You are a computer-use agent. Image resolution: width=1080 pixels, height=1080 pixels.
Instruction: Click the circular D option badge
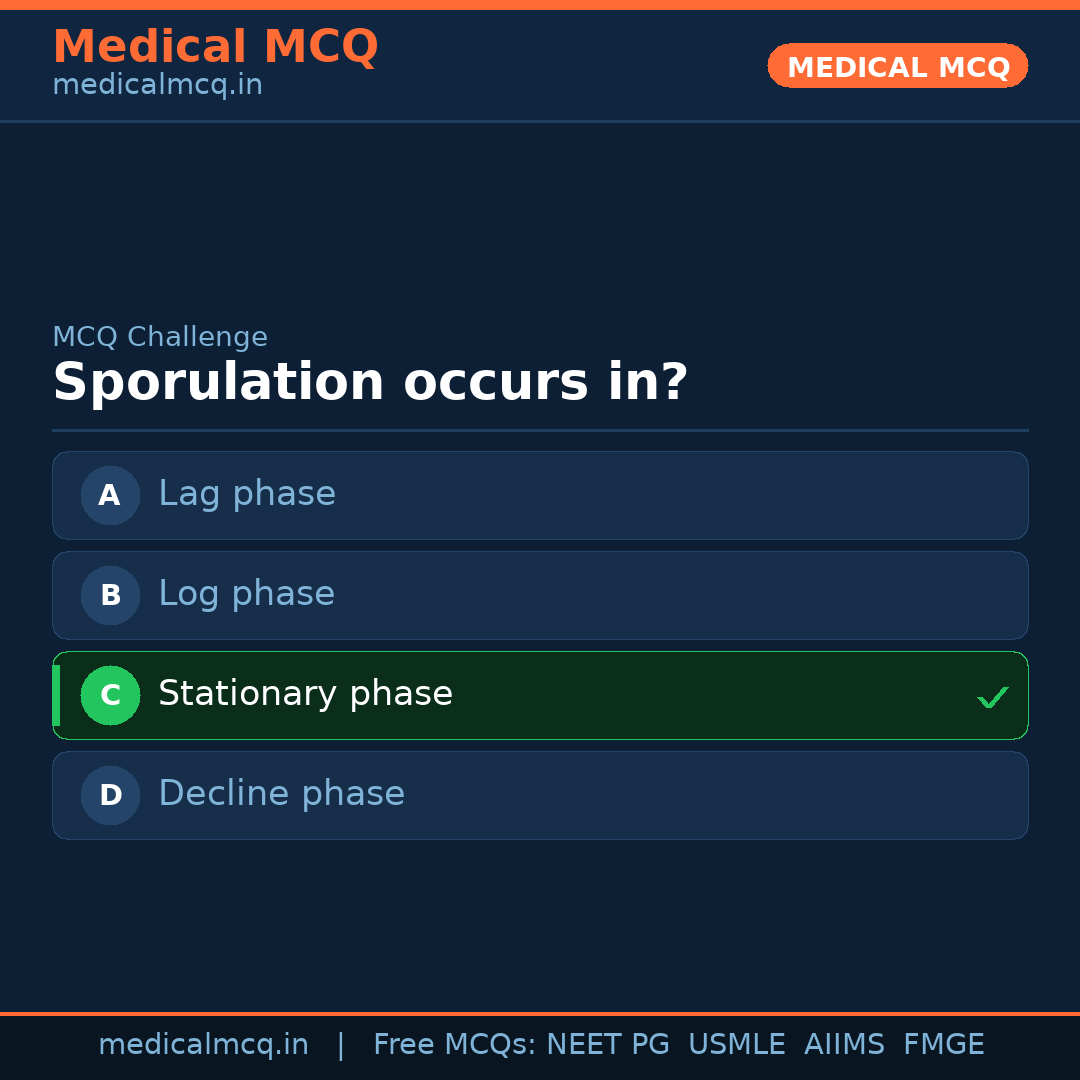(110, 795)
